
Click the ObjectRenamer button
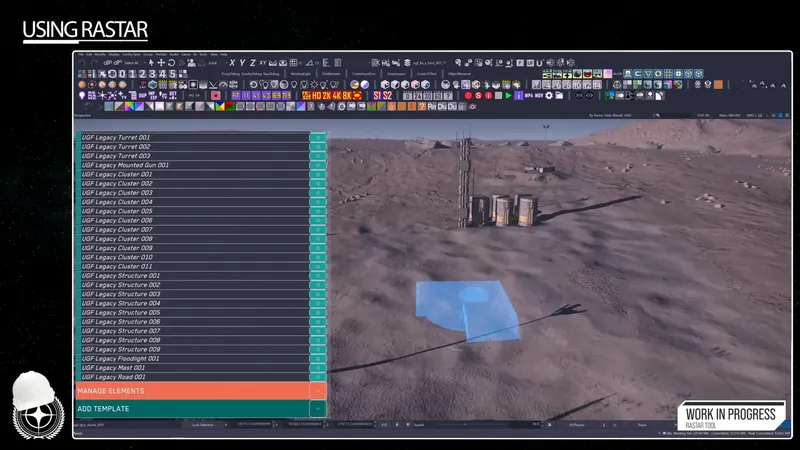pos(459,74)
